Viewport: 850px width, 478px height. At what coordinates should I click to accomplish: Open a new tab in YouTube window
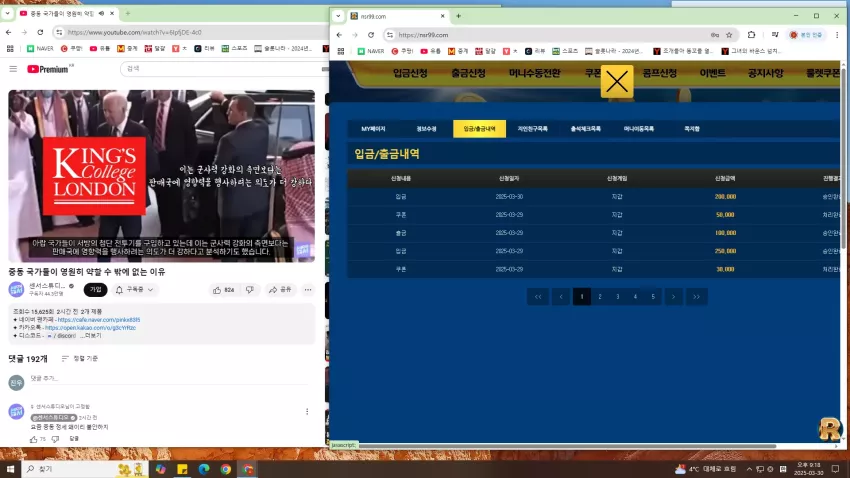tap(128, 13)
